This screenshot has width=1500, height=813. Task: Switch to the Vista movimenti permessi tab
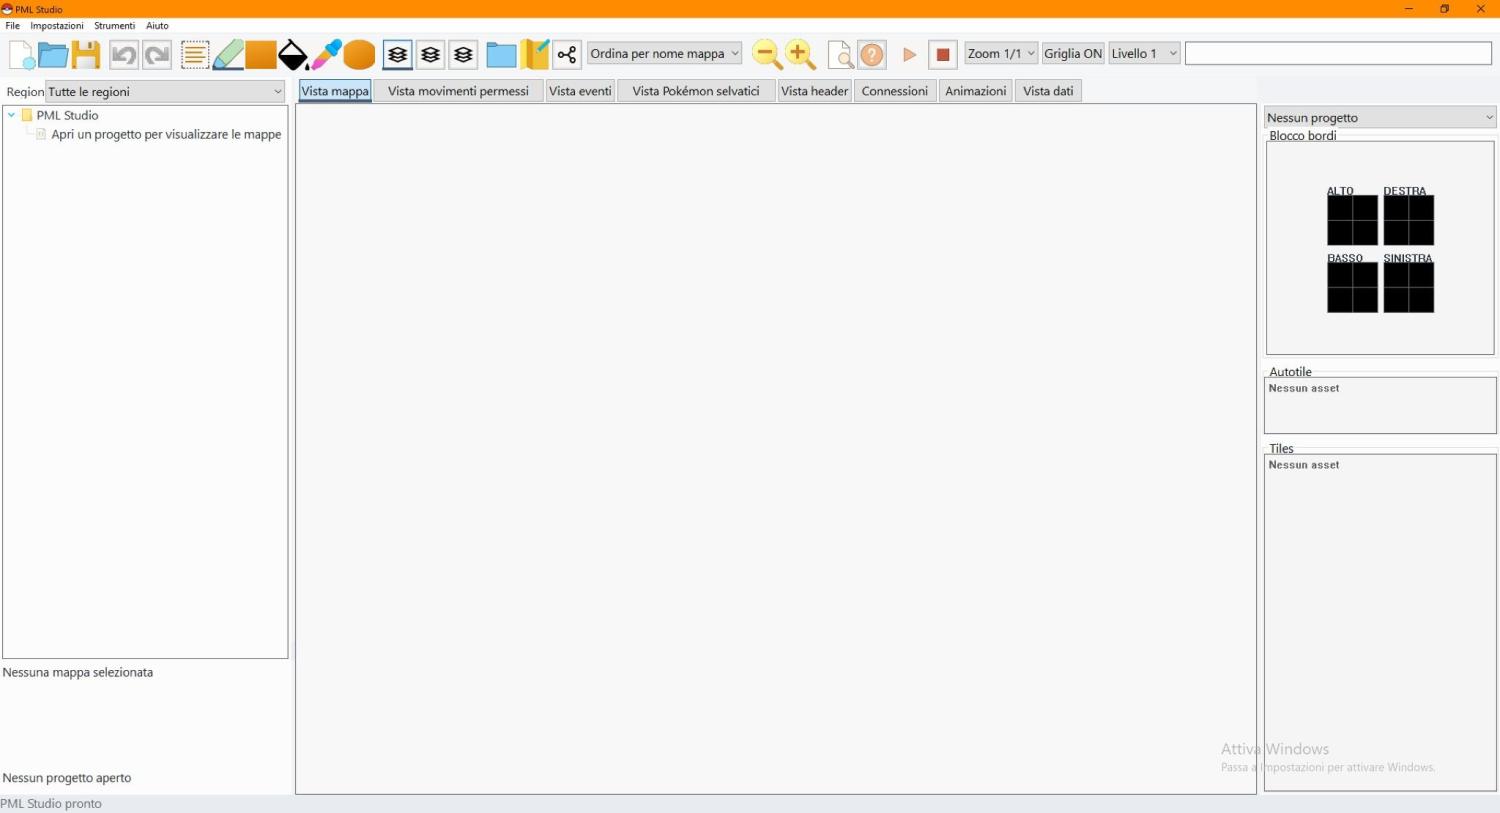pyautogui.click(x=458, y=91)
